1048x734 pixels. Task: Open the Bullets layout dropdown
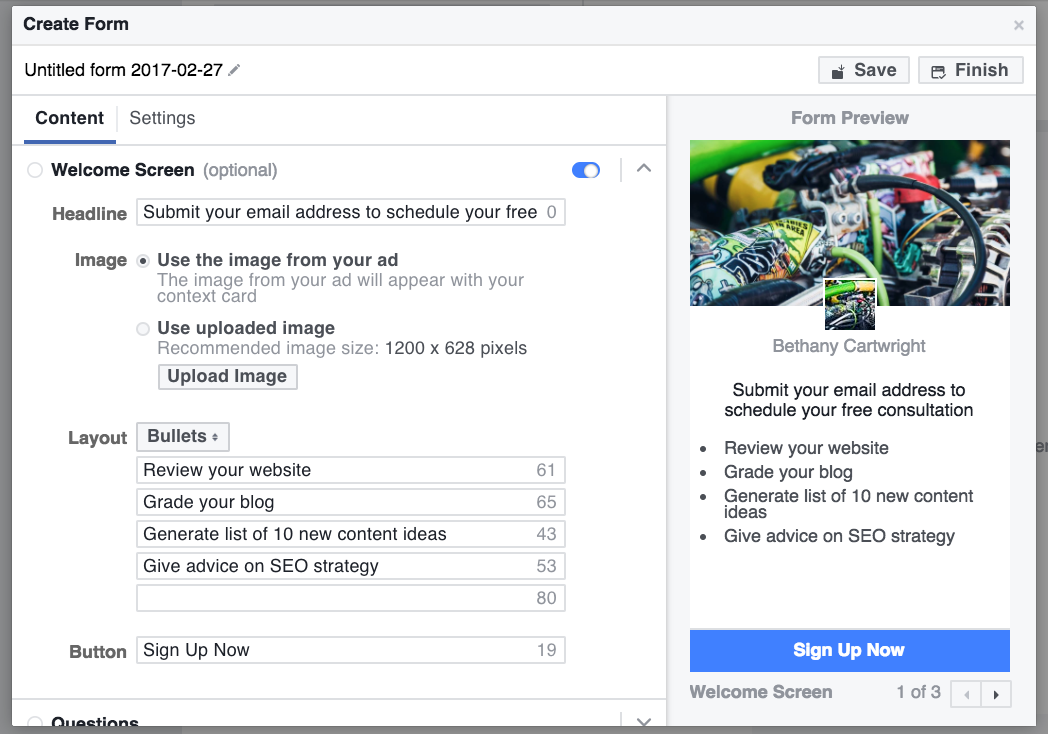pyautogui.click(x=182, y=436)
